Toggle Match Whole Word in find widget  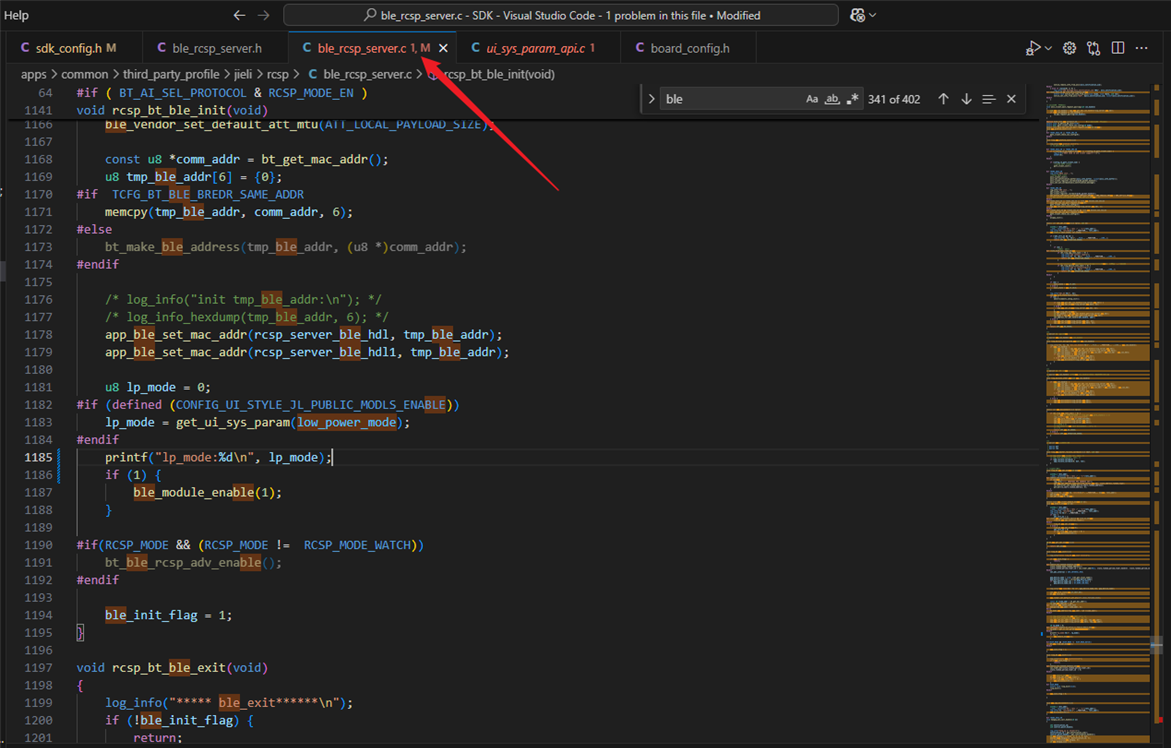click(832, 99)
